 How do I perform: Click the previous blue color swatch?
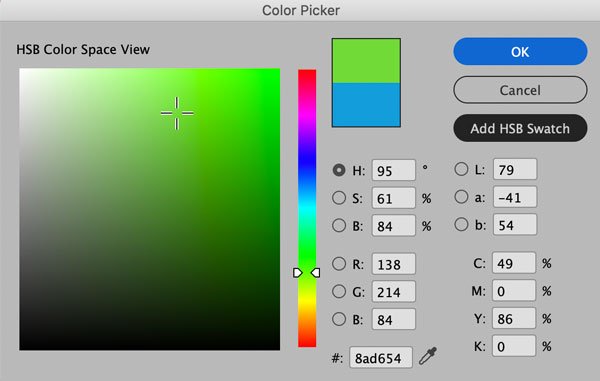(x=366, y=105)
